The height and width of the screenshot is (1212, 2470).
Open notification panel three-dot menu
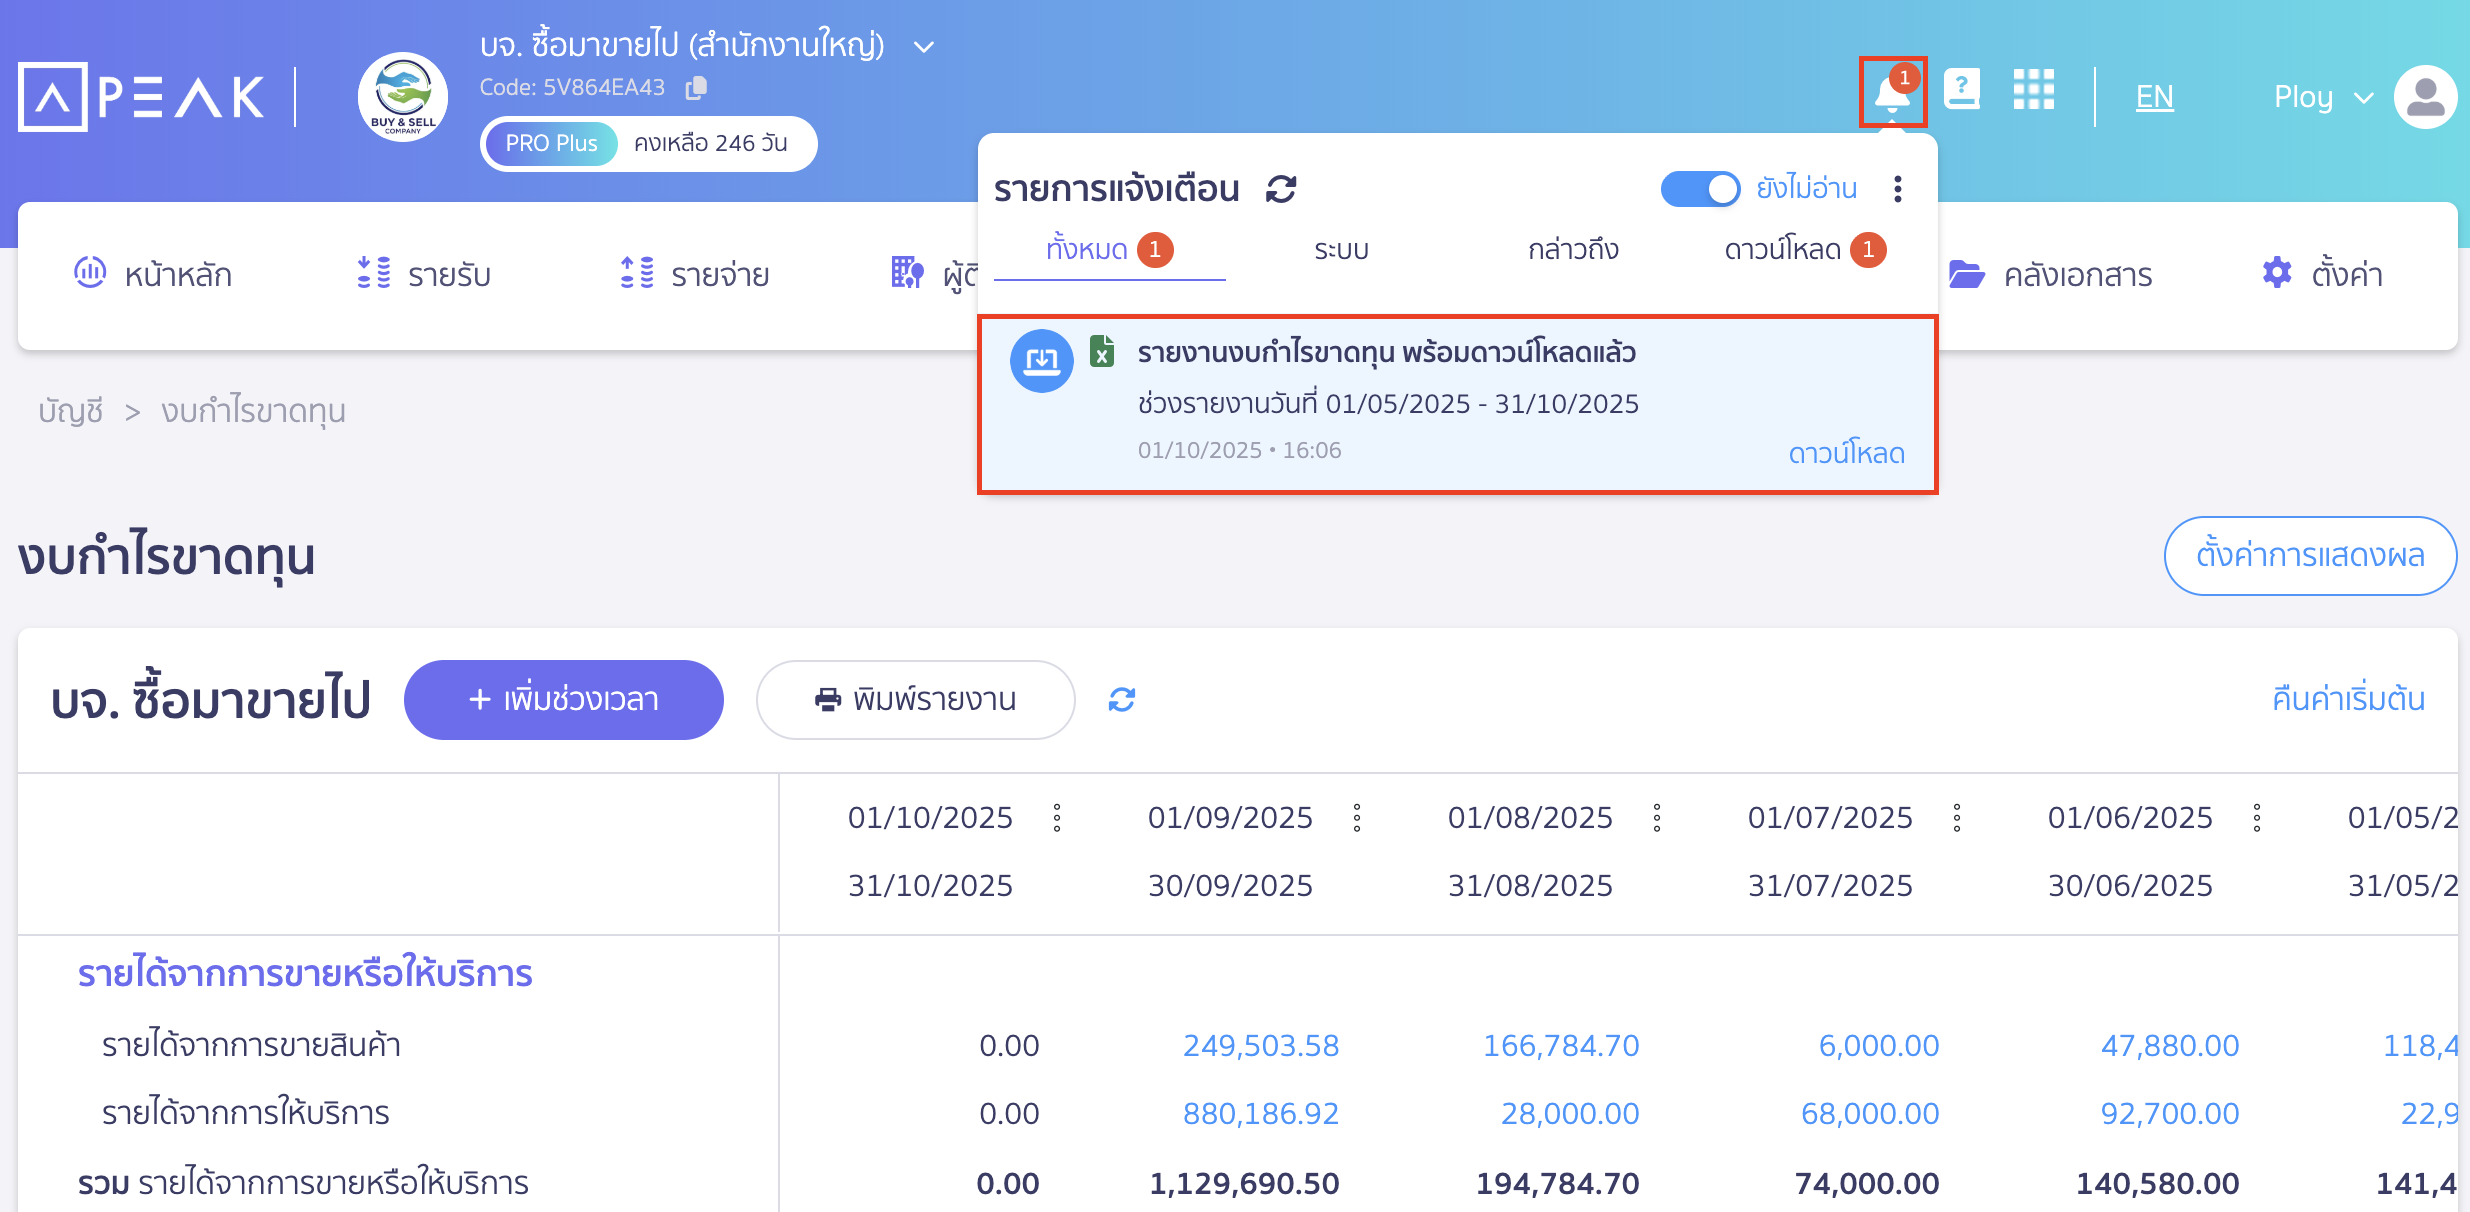tap(1897, 188)
